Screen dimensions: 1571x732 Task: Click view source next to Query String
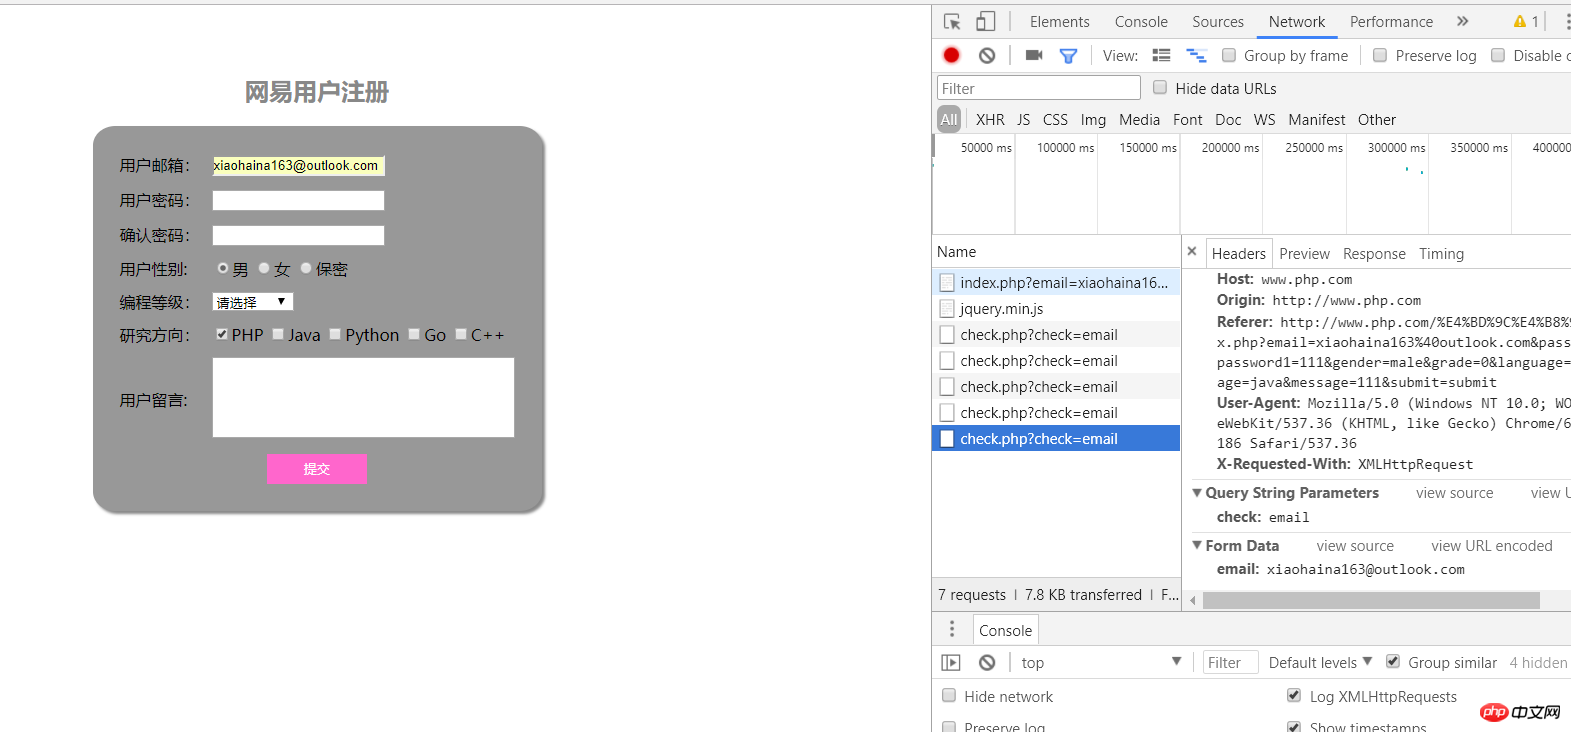tap(1454, 493)
